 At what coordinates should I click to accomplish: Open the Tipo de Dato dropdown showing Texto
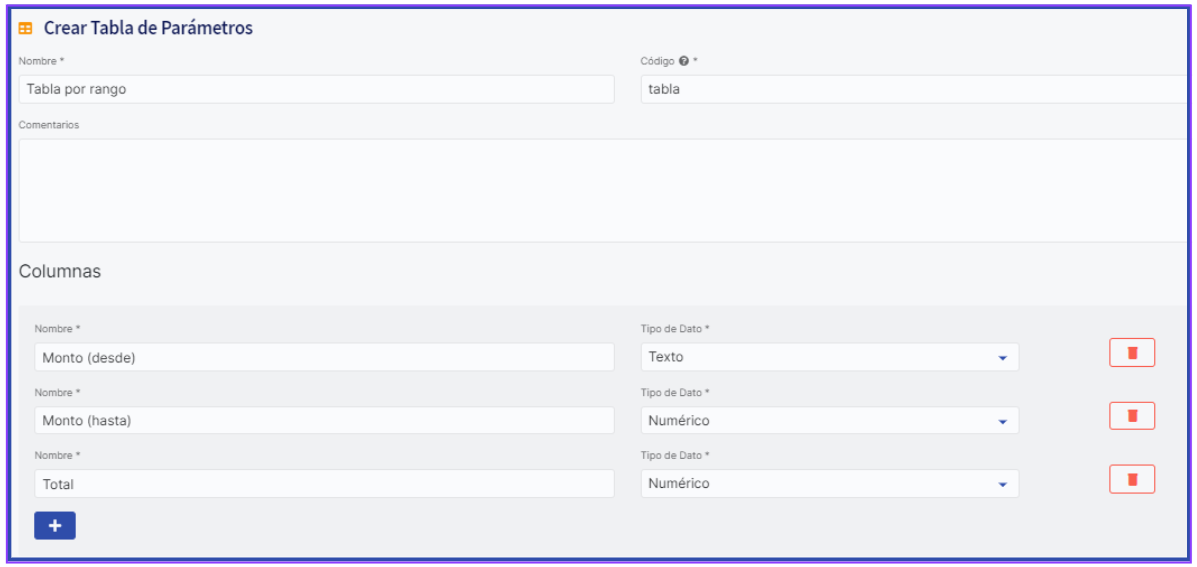tap(828, 357)
